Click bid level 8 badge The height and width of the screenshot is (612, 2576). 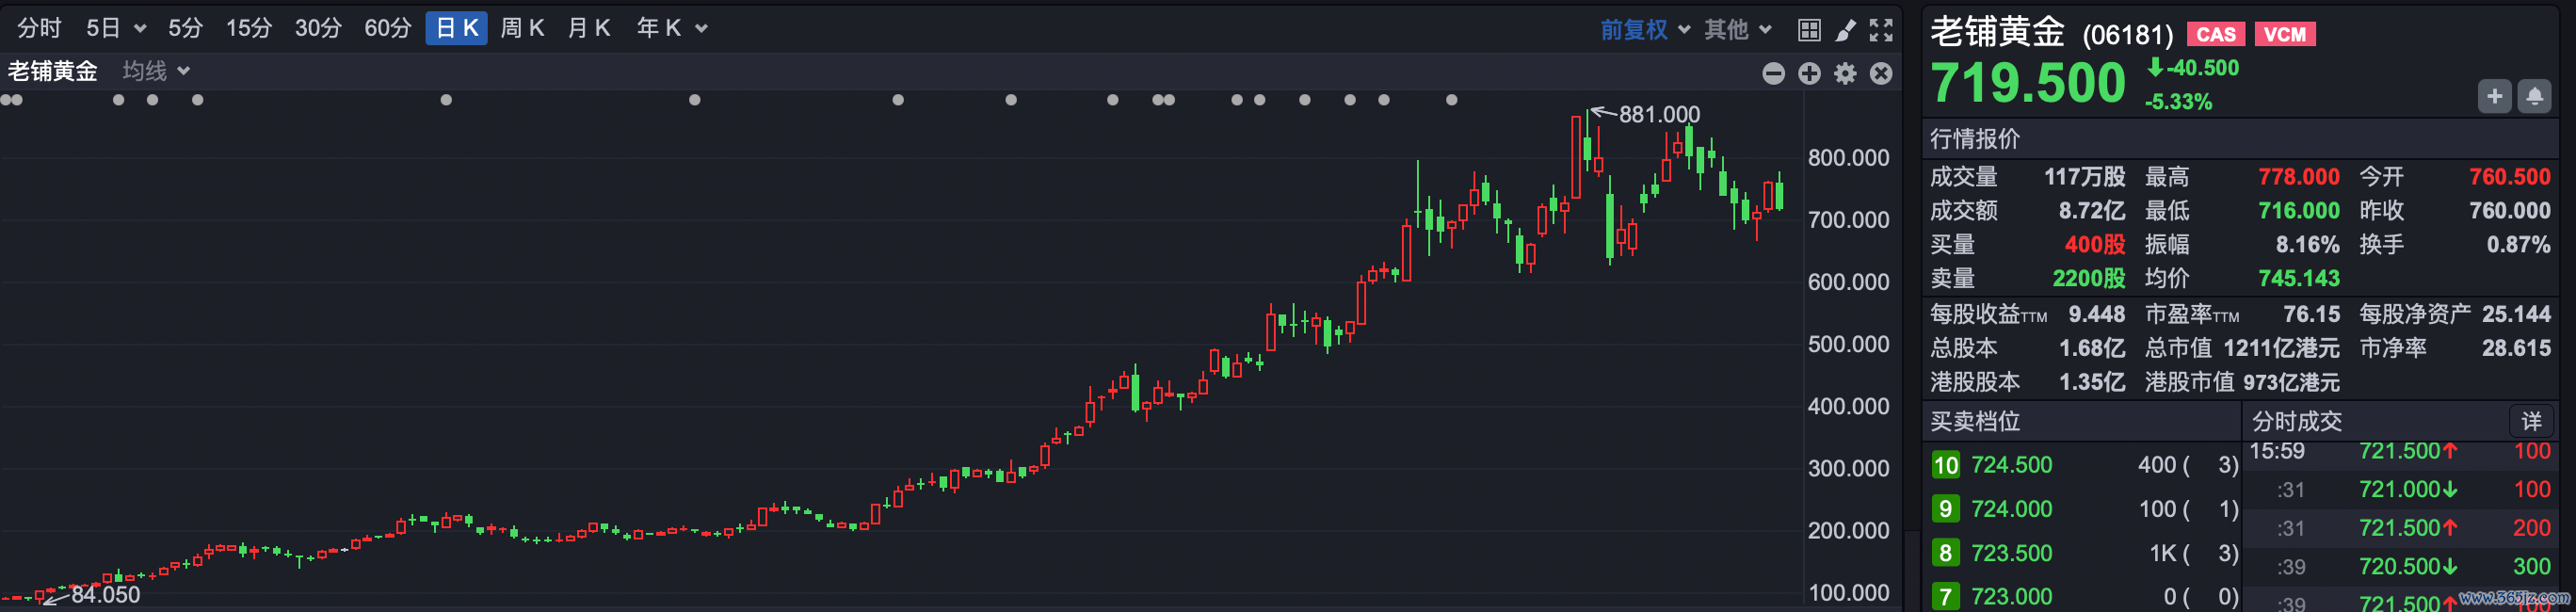click(x=1945, y=553)
